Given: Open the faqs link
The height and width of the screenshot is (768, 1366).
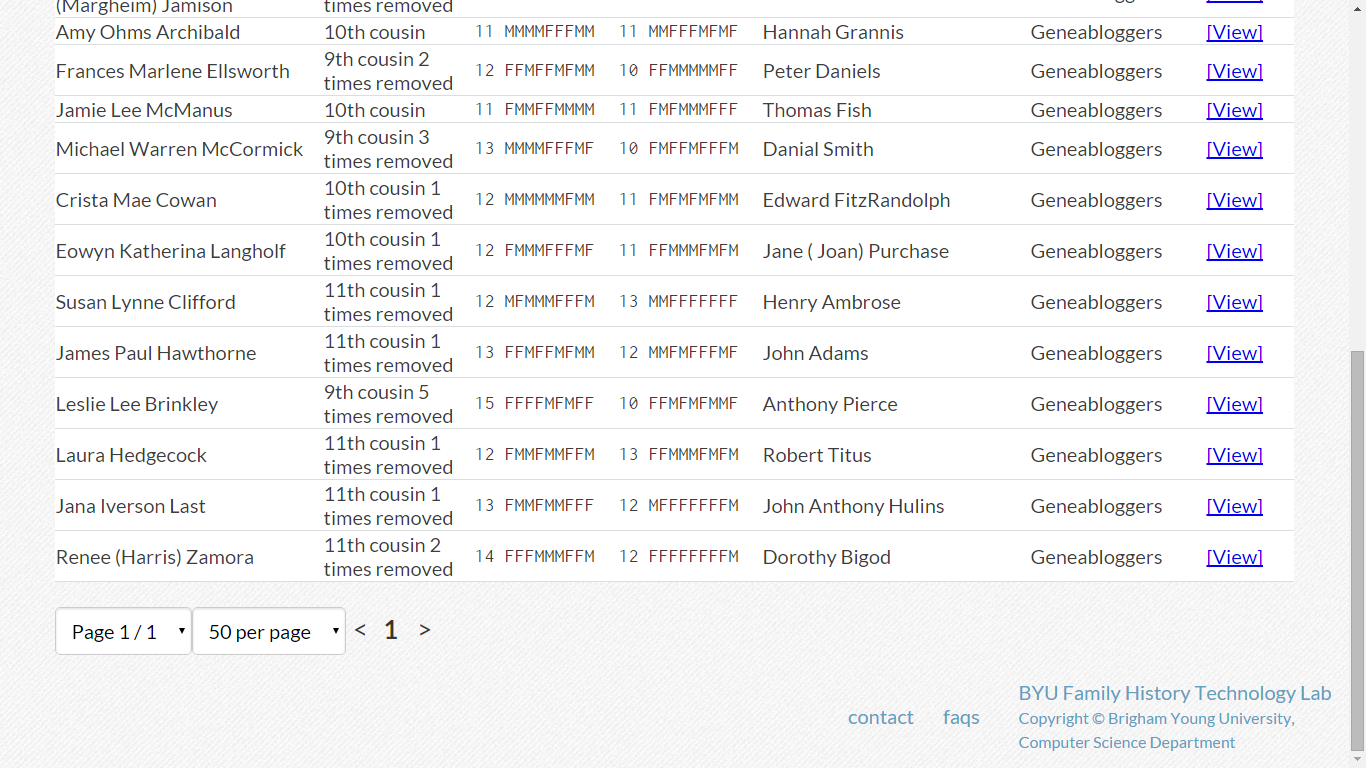Looking at the screenshot, I should [960, 716].
